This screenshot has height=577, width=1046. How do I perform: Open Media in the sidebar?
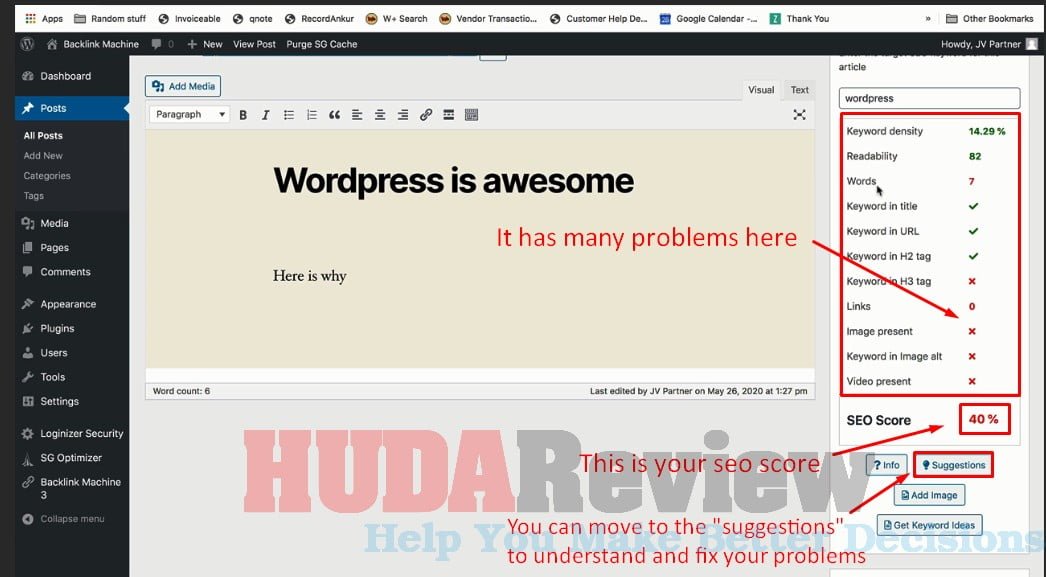tap(72, 223)
